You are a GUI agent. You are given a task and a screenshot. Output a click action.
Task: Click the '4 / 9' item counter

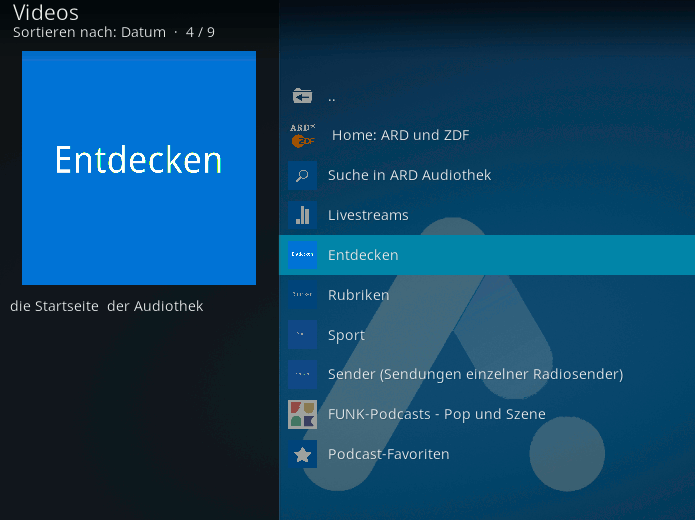200,32
